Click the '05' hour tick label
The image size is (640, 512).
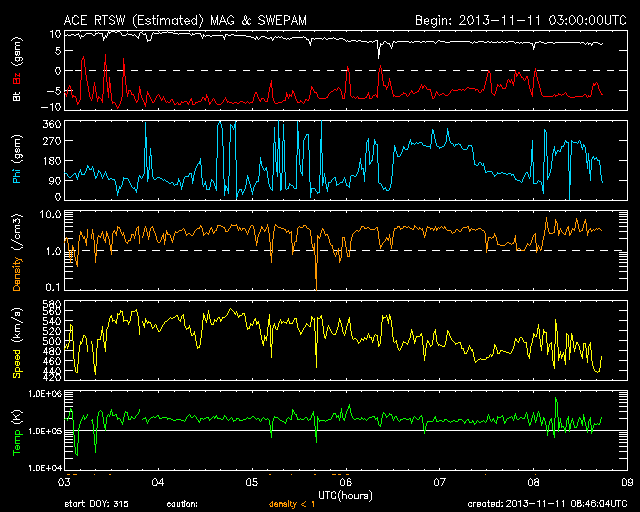tap(252, 483)
